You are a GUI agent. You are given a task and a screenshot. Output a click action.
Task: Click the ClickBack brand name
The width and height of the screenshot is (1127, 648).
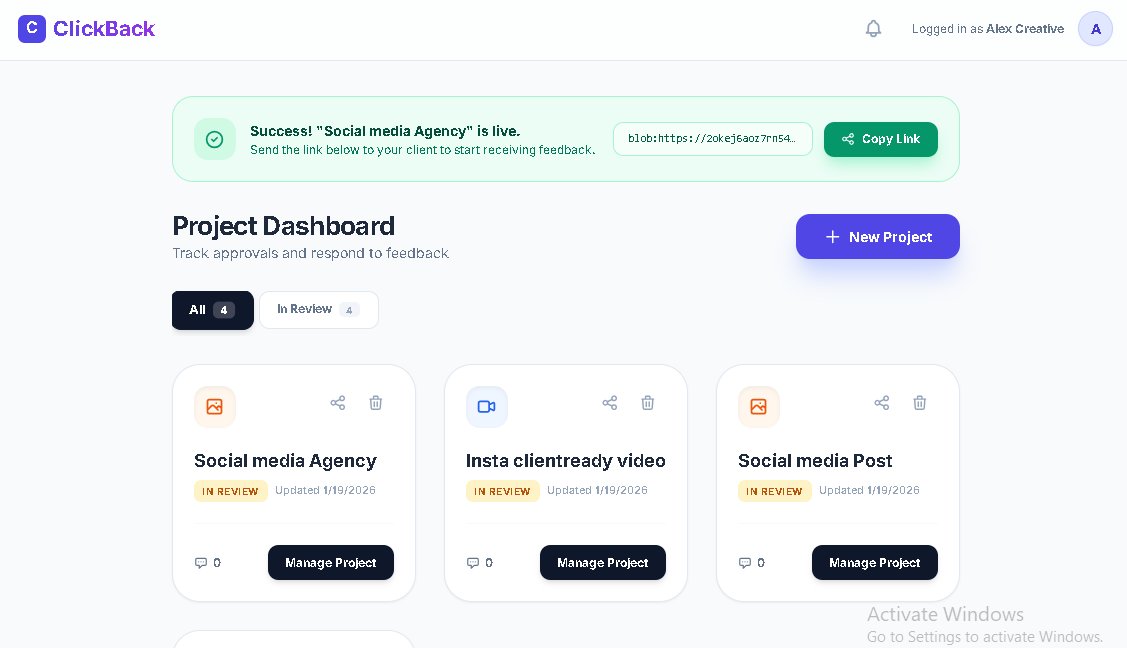(104, 29)
